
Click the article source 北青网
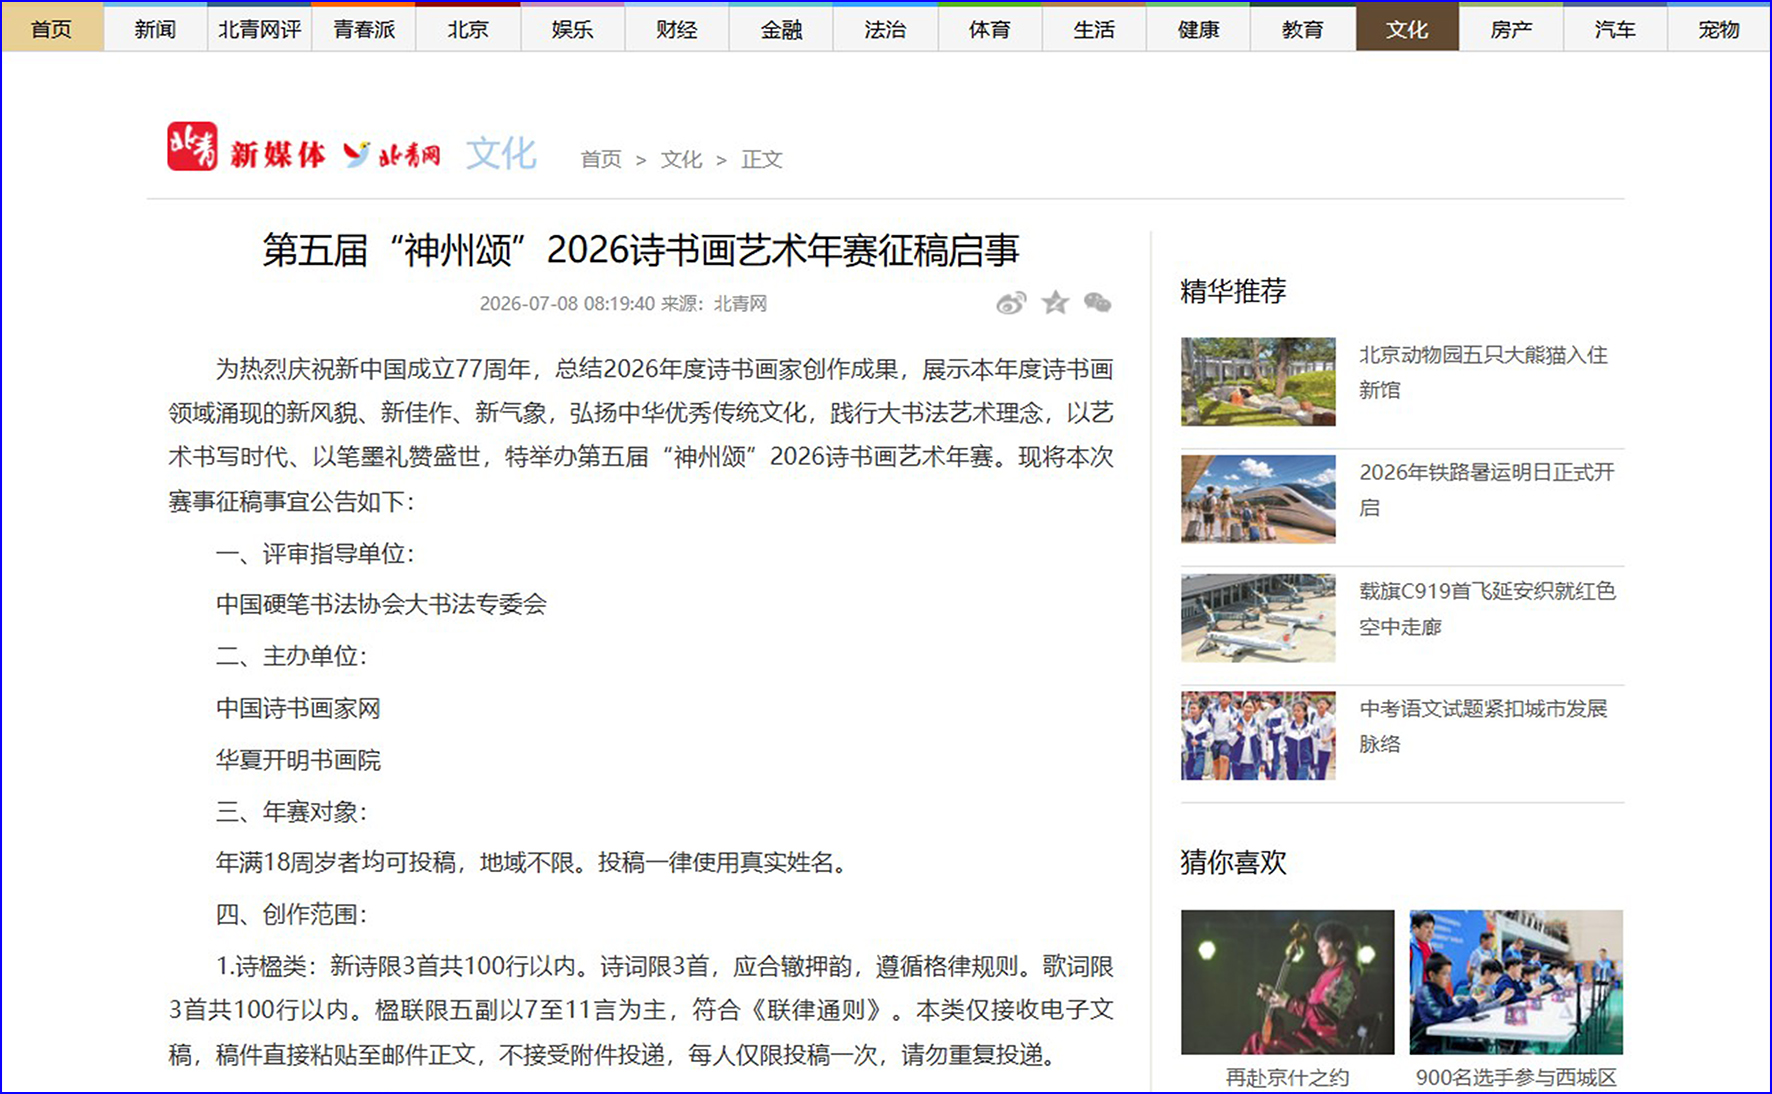click(x=740, y=303)
